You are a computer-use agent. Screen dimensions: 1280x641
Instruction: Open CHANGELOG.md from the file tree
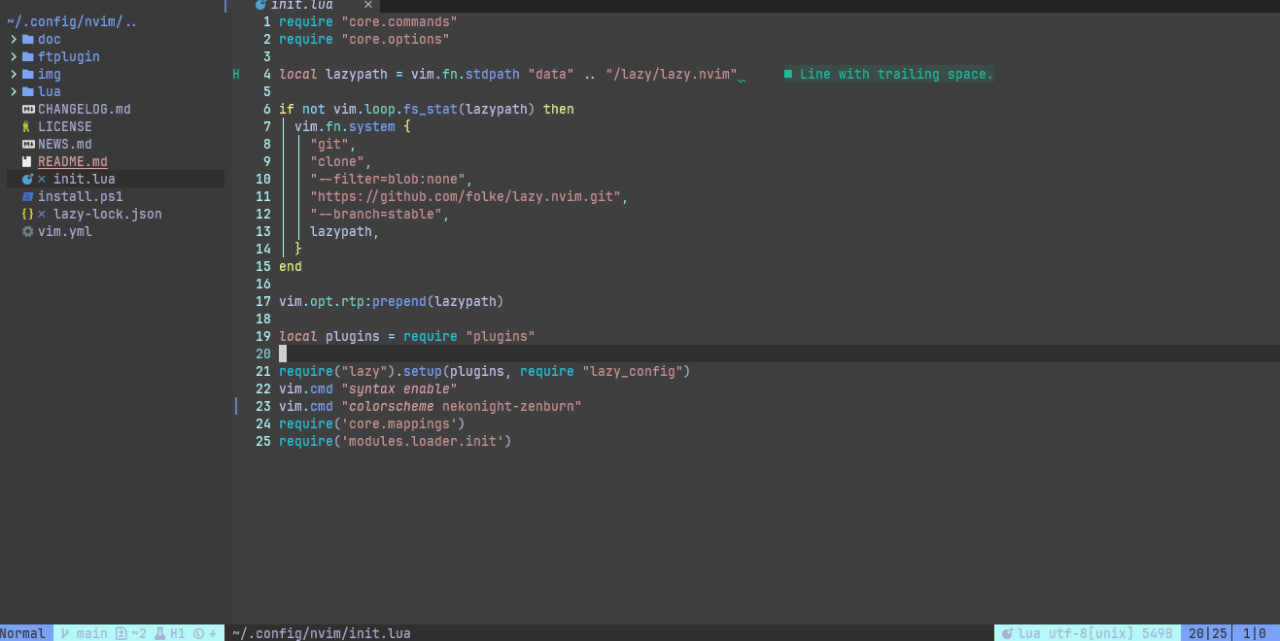pos(84,109)
